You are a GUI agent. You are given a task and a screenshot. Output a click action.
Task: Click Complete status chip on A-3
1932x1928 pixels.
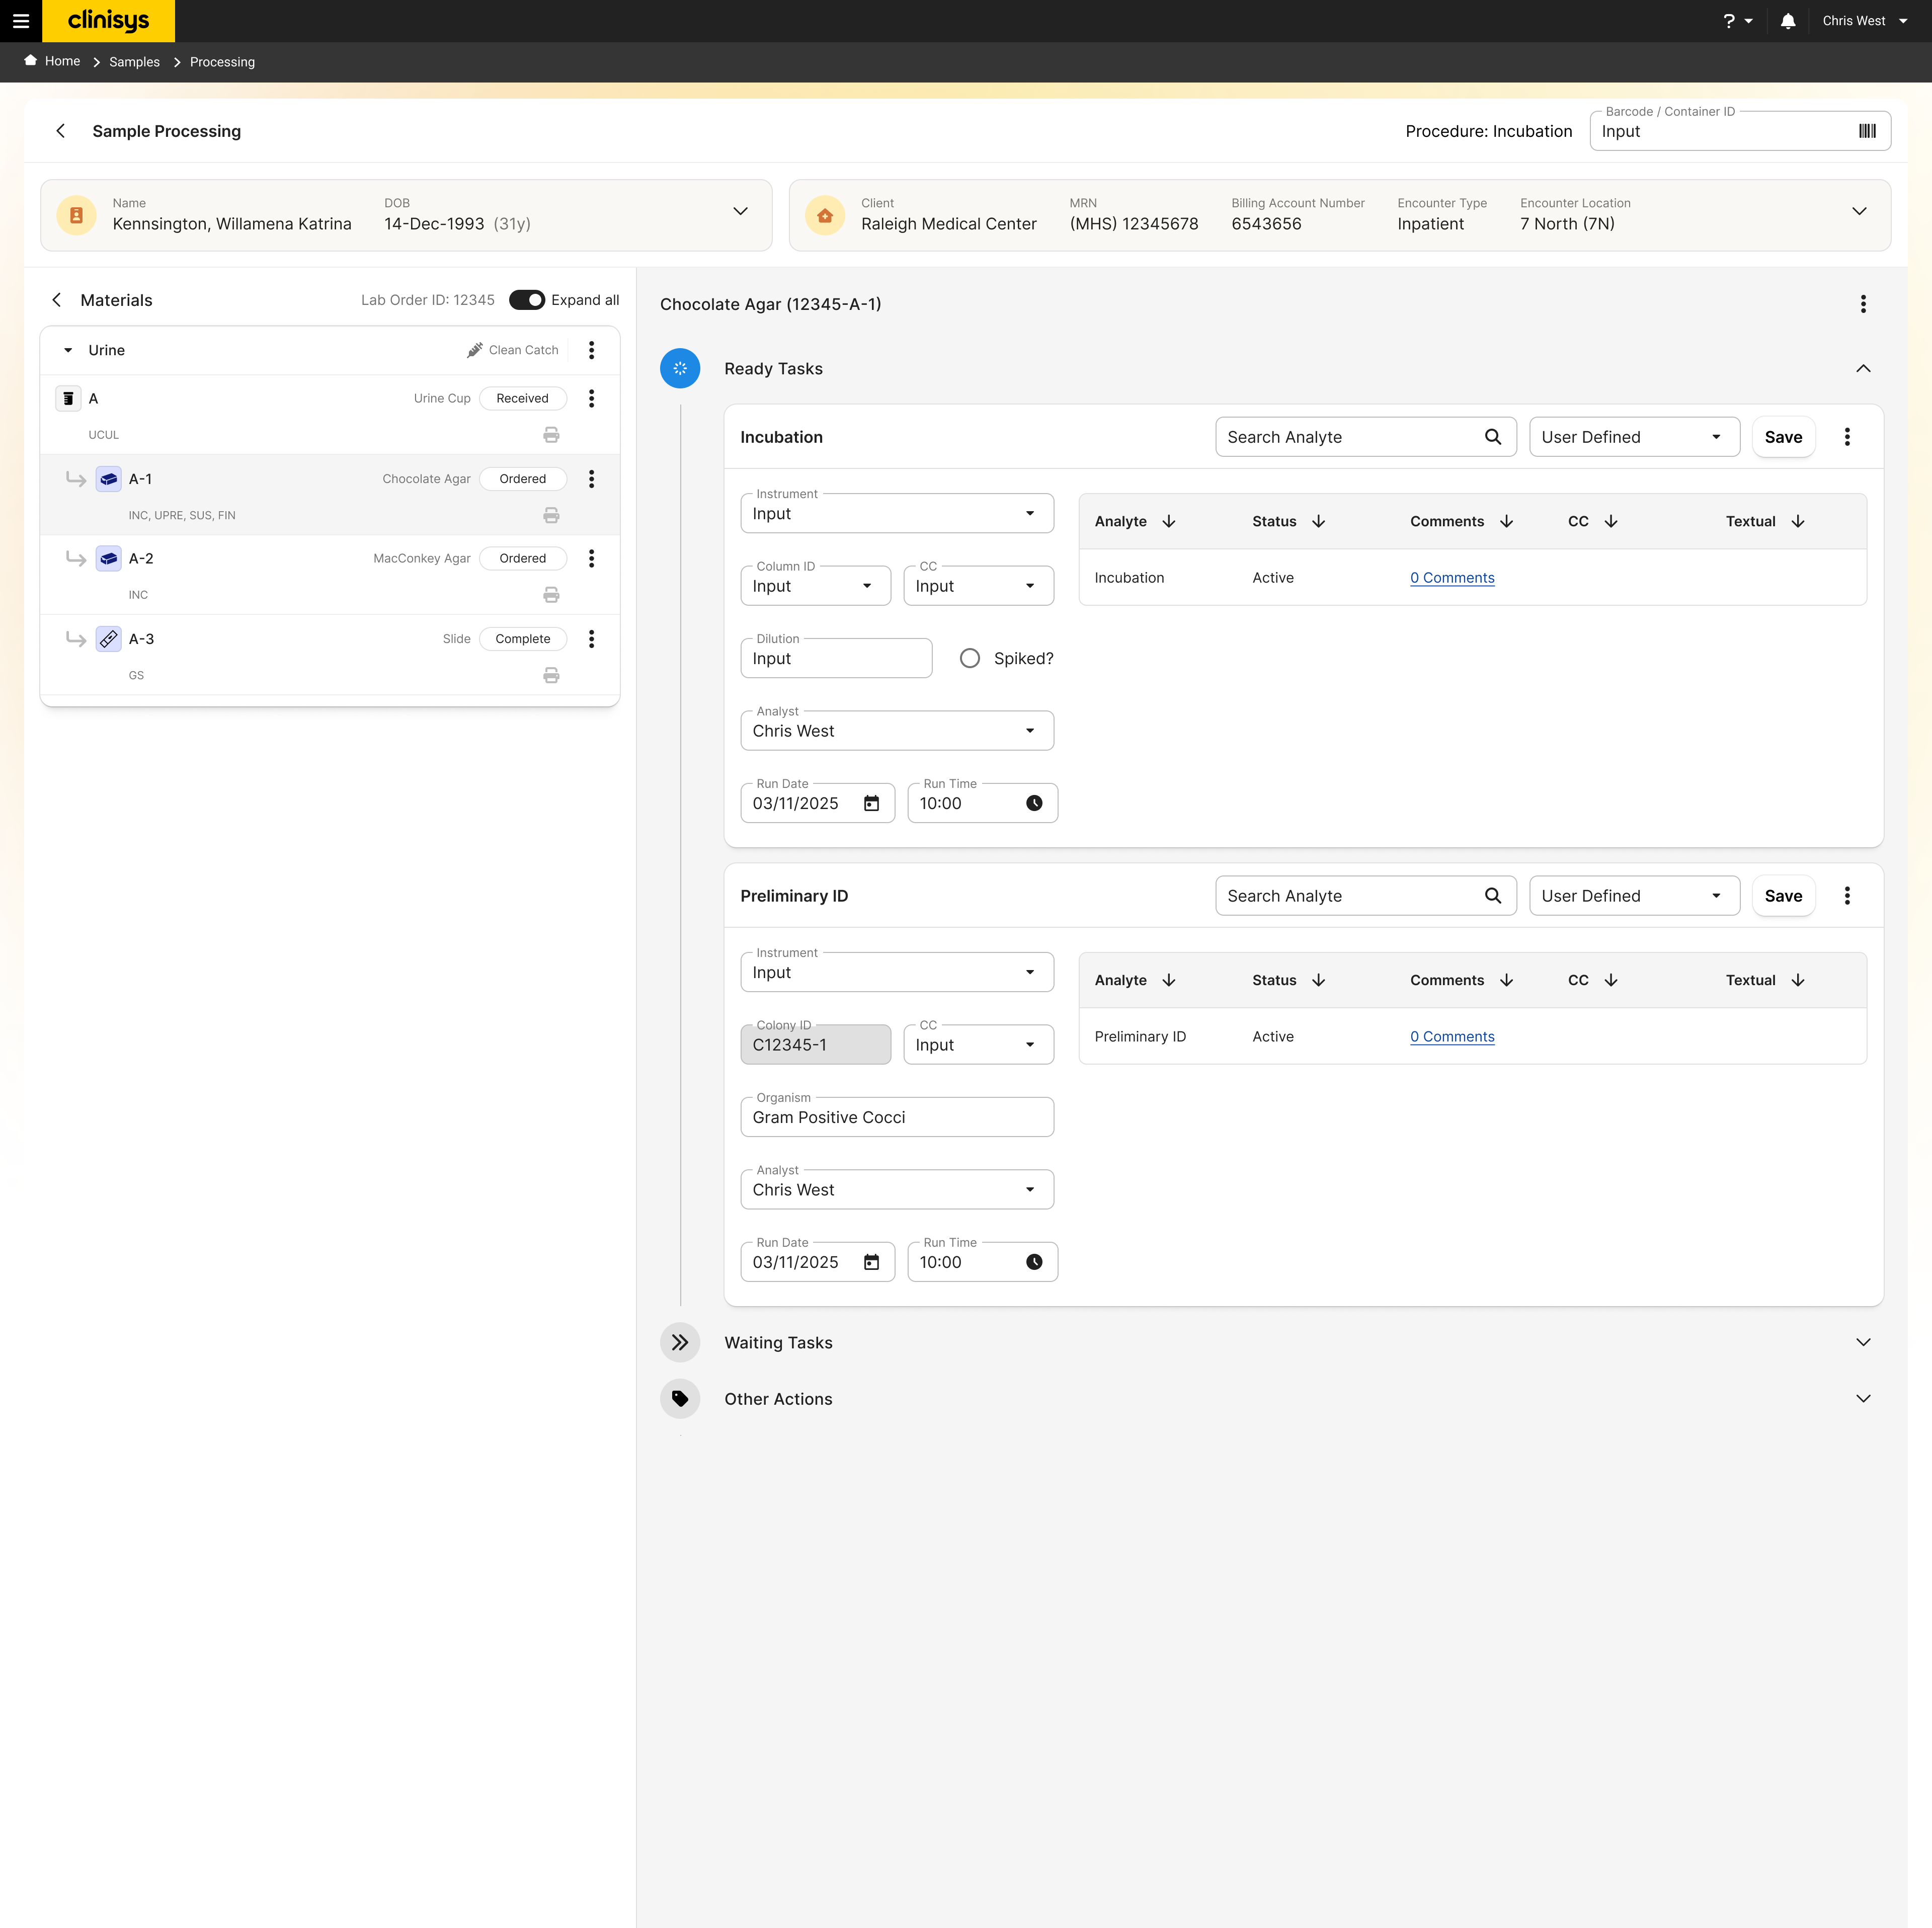click(523, 639)
